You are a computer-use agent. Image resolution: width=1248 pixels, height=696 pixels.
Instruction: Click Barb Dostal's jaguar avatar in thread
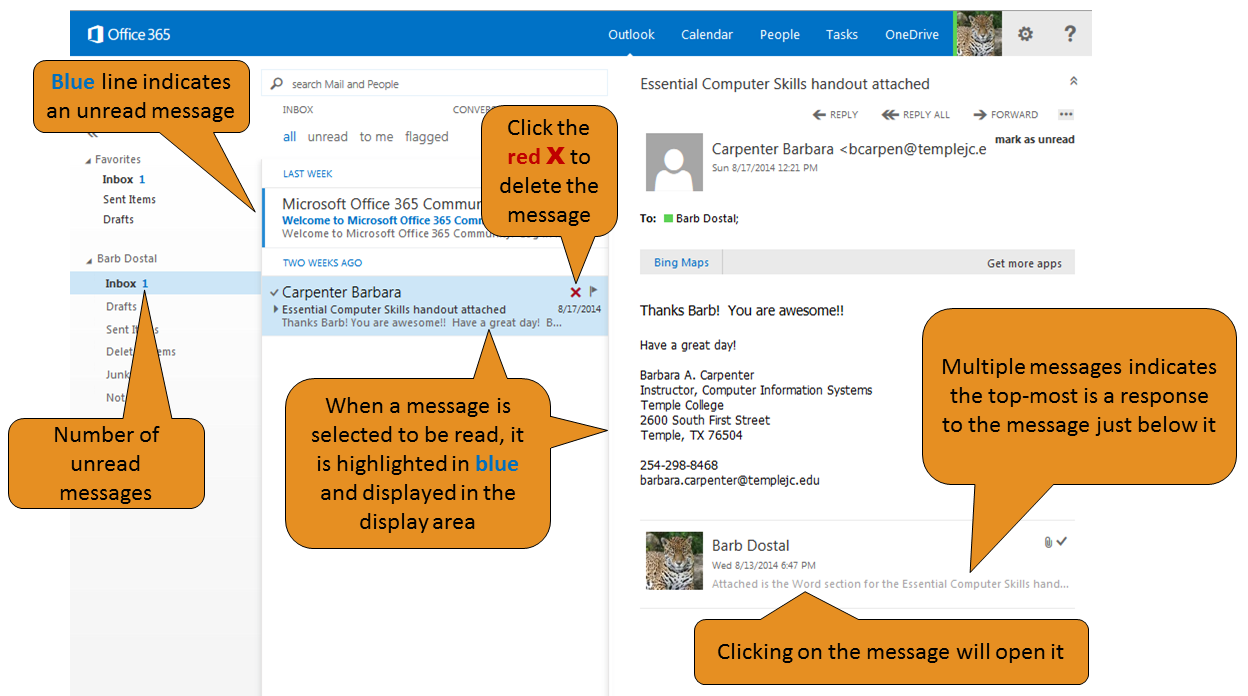click(675, 561)
